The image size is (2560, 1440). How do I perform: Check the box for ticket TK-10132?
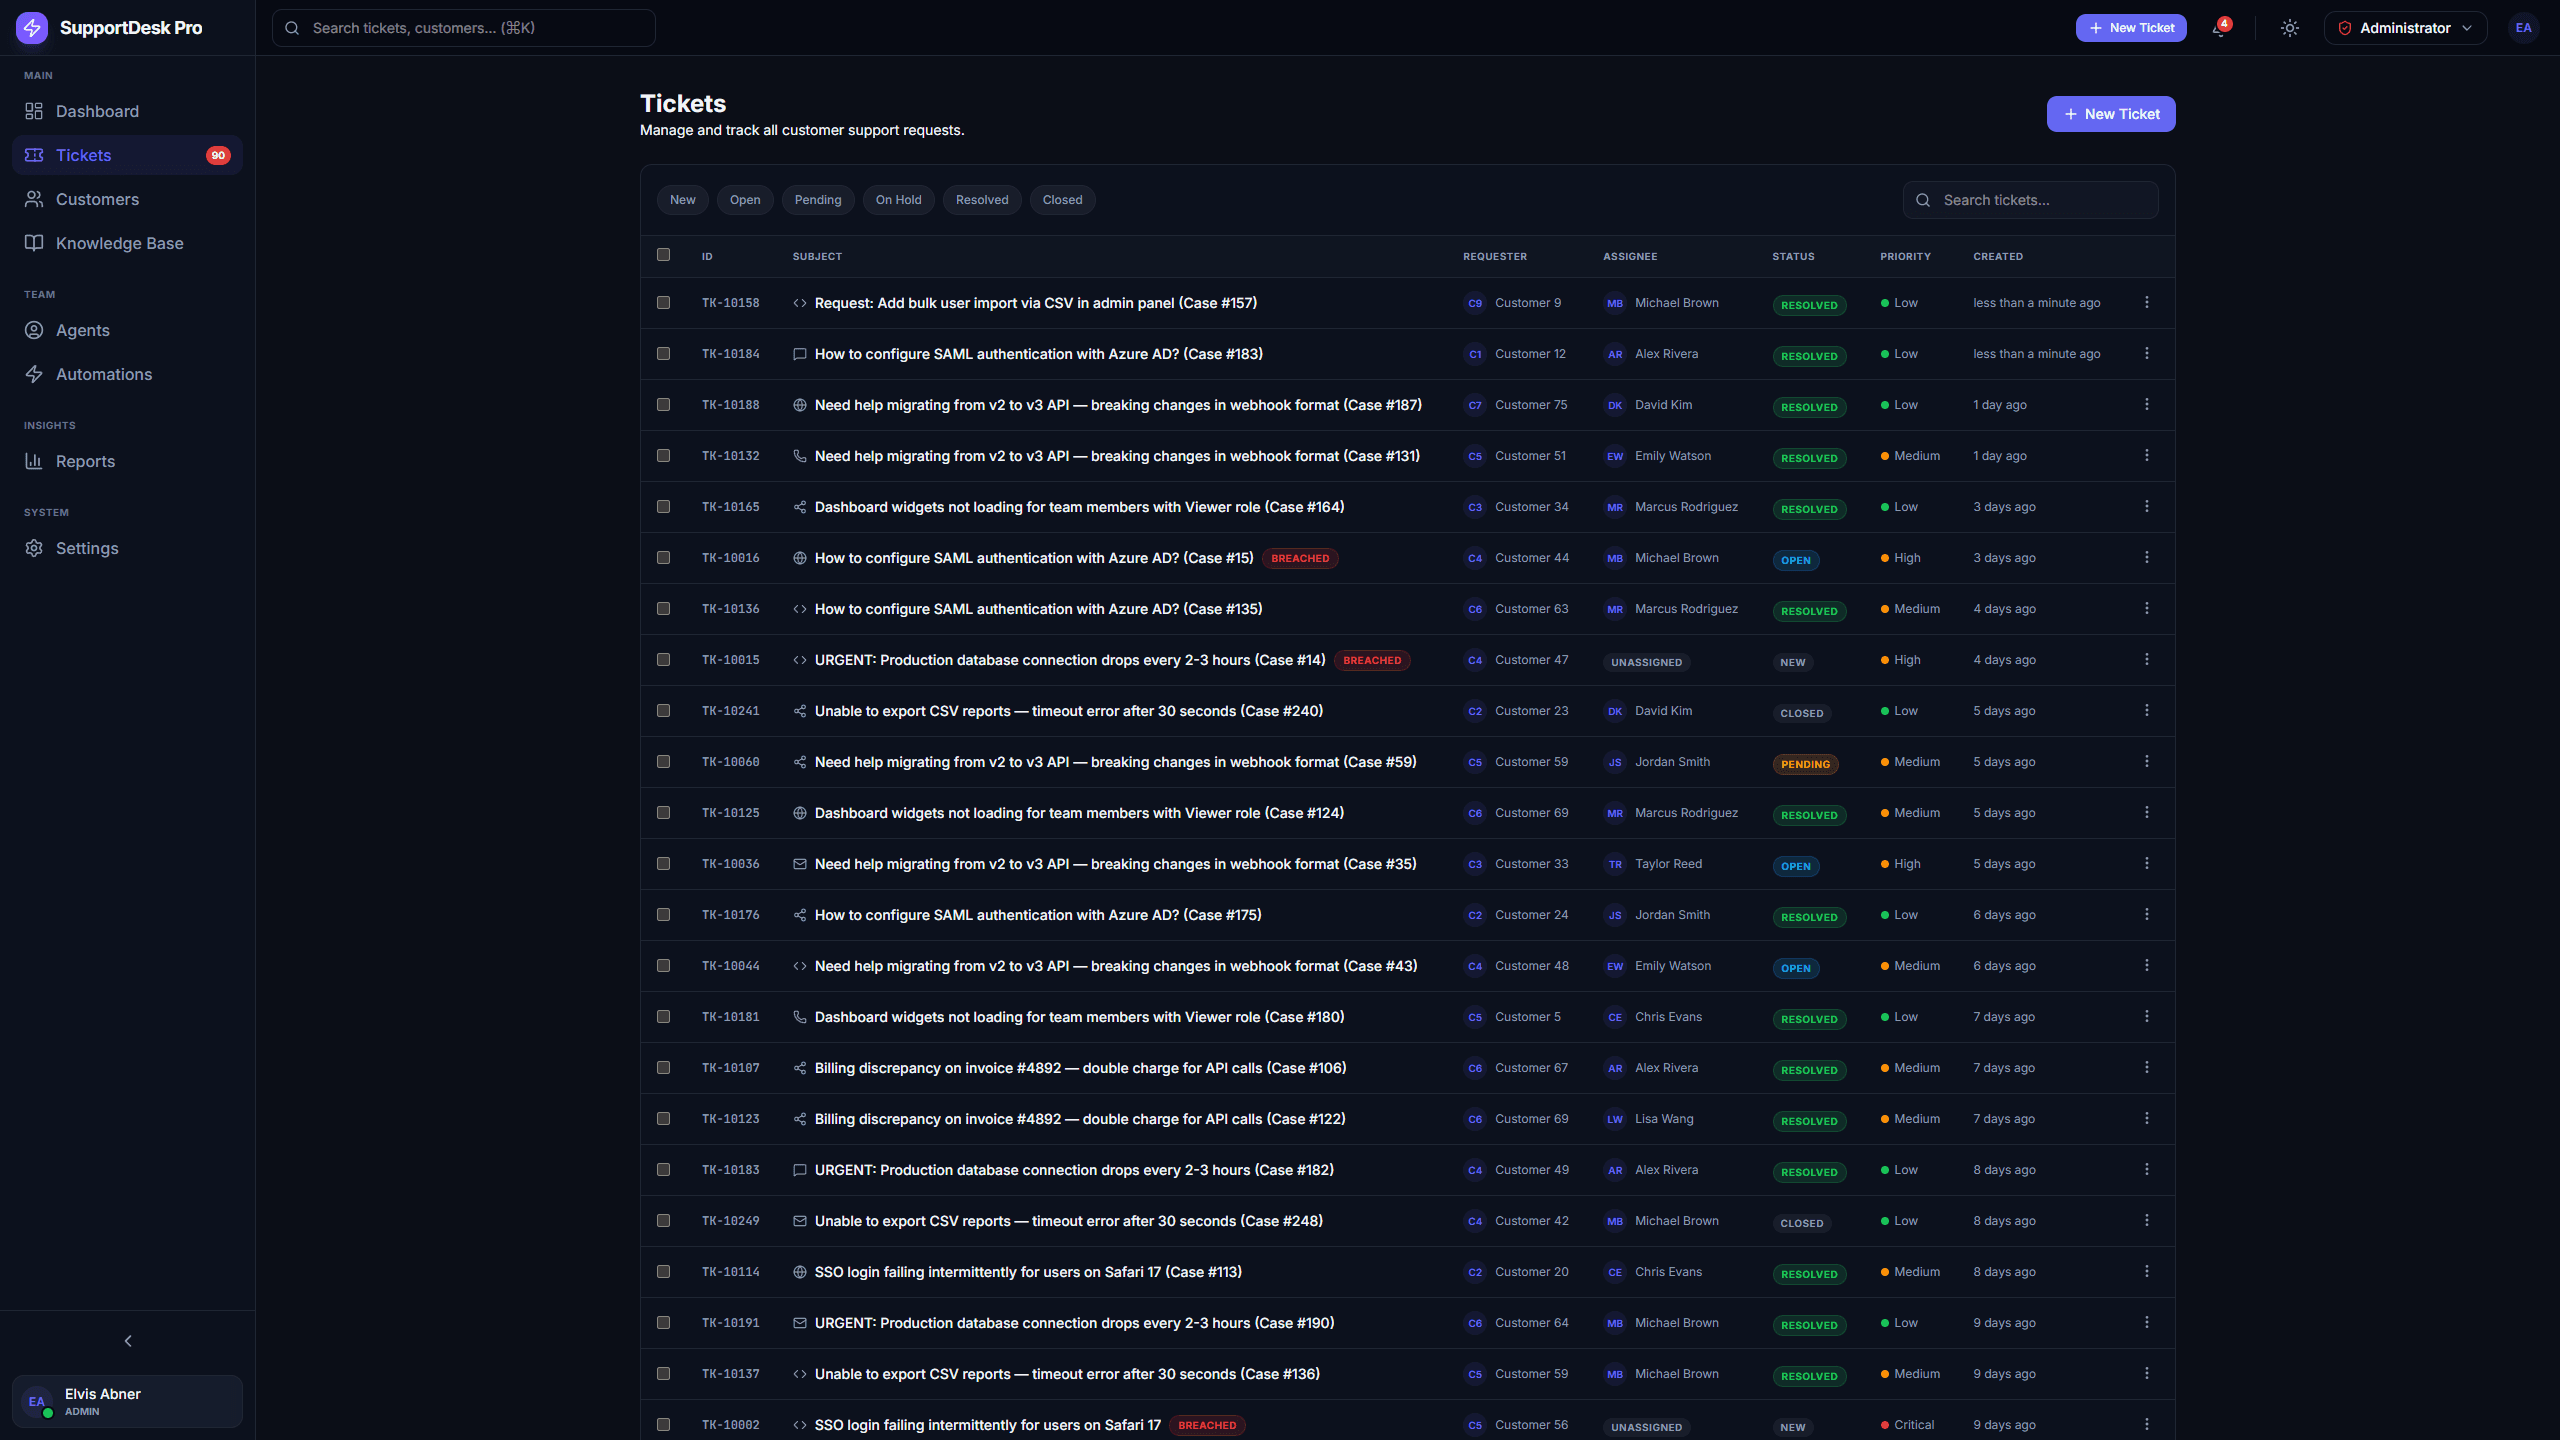coord(663,455)
